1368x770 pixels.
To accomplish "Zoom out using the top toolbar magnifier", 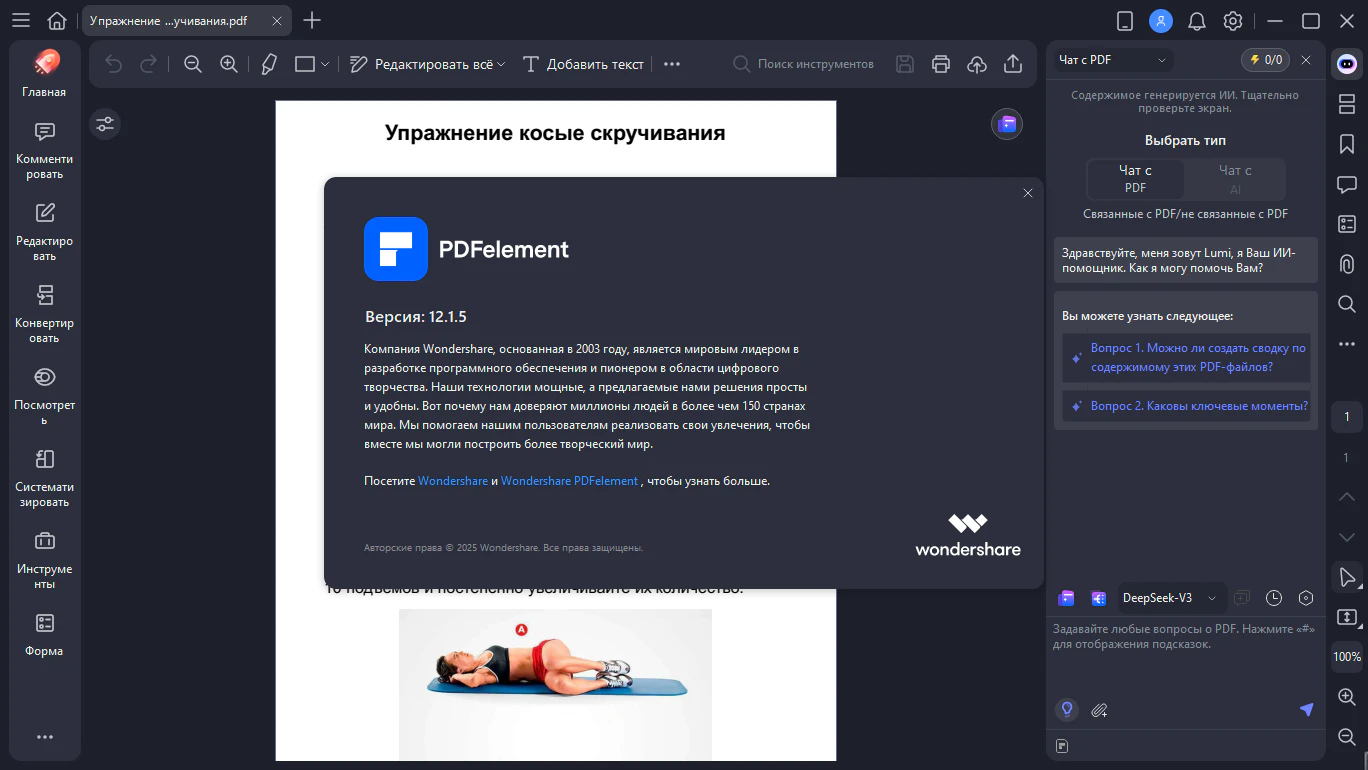I will pyautogui.click(x=193, y=64).
